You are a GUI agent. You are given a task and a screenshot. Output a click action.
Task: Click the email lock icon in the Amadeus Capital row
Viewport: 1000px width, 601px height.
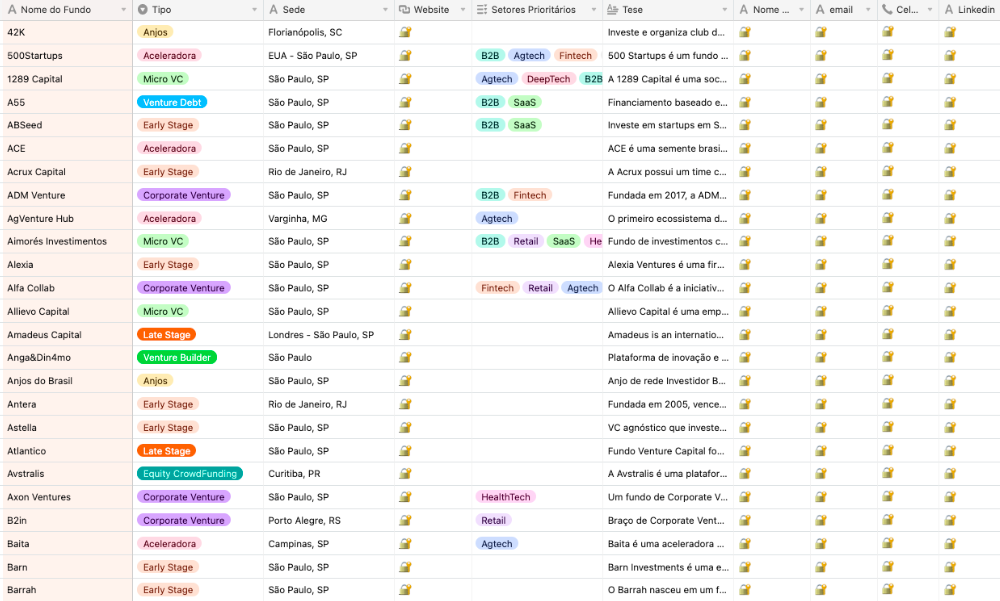coord(821,334)
